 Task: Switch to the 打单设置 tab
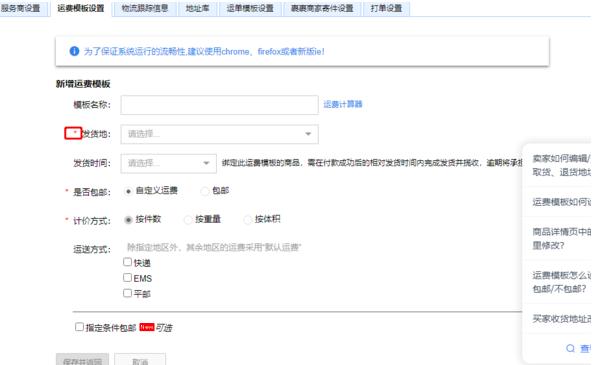click(386, 8)
